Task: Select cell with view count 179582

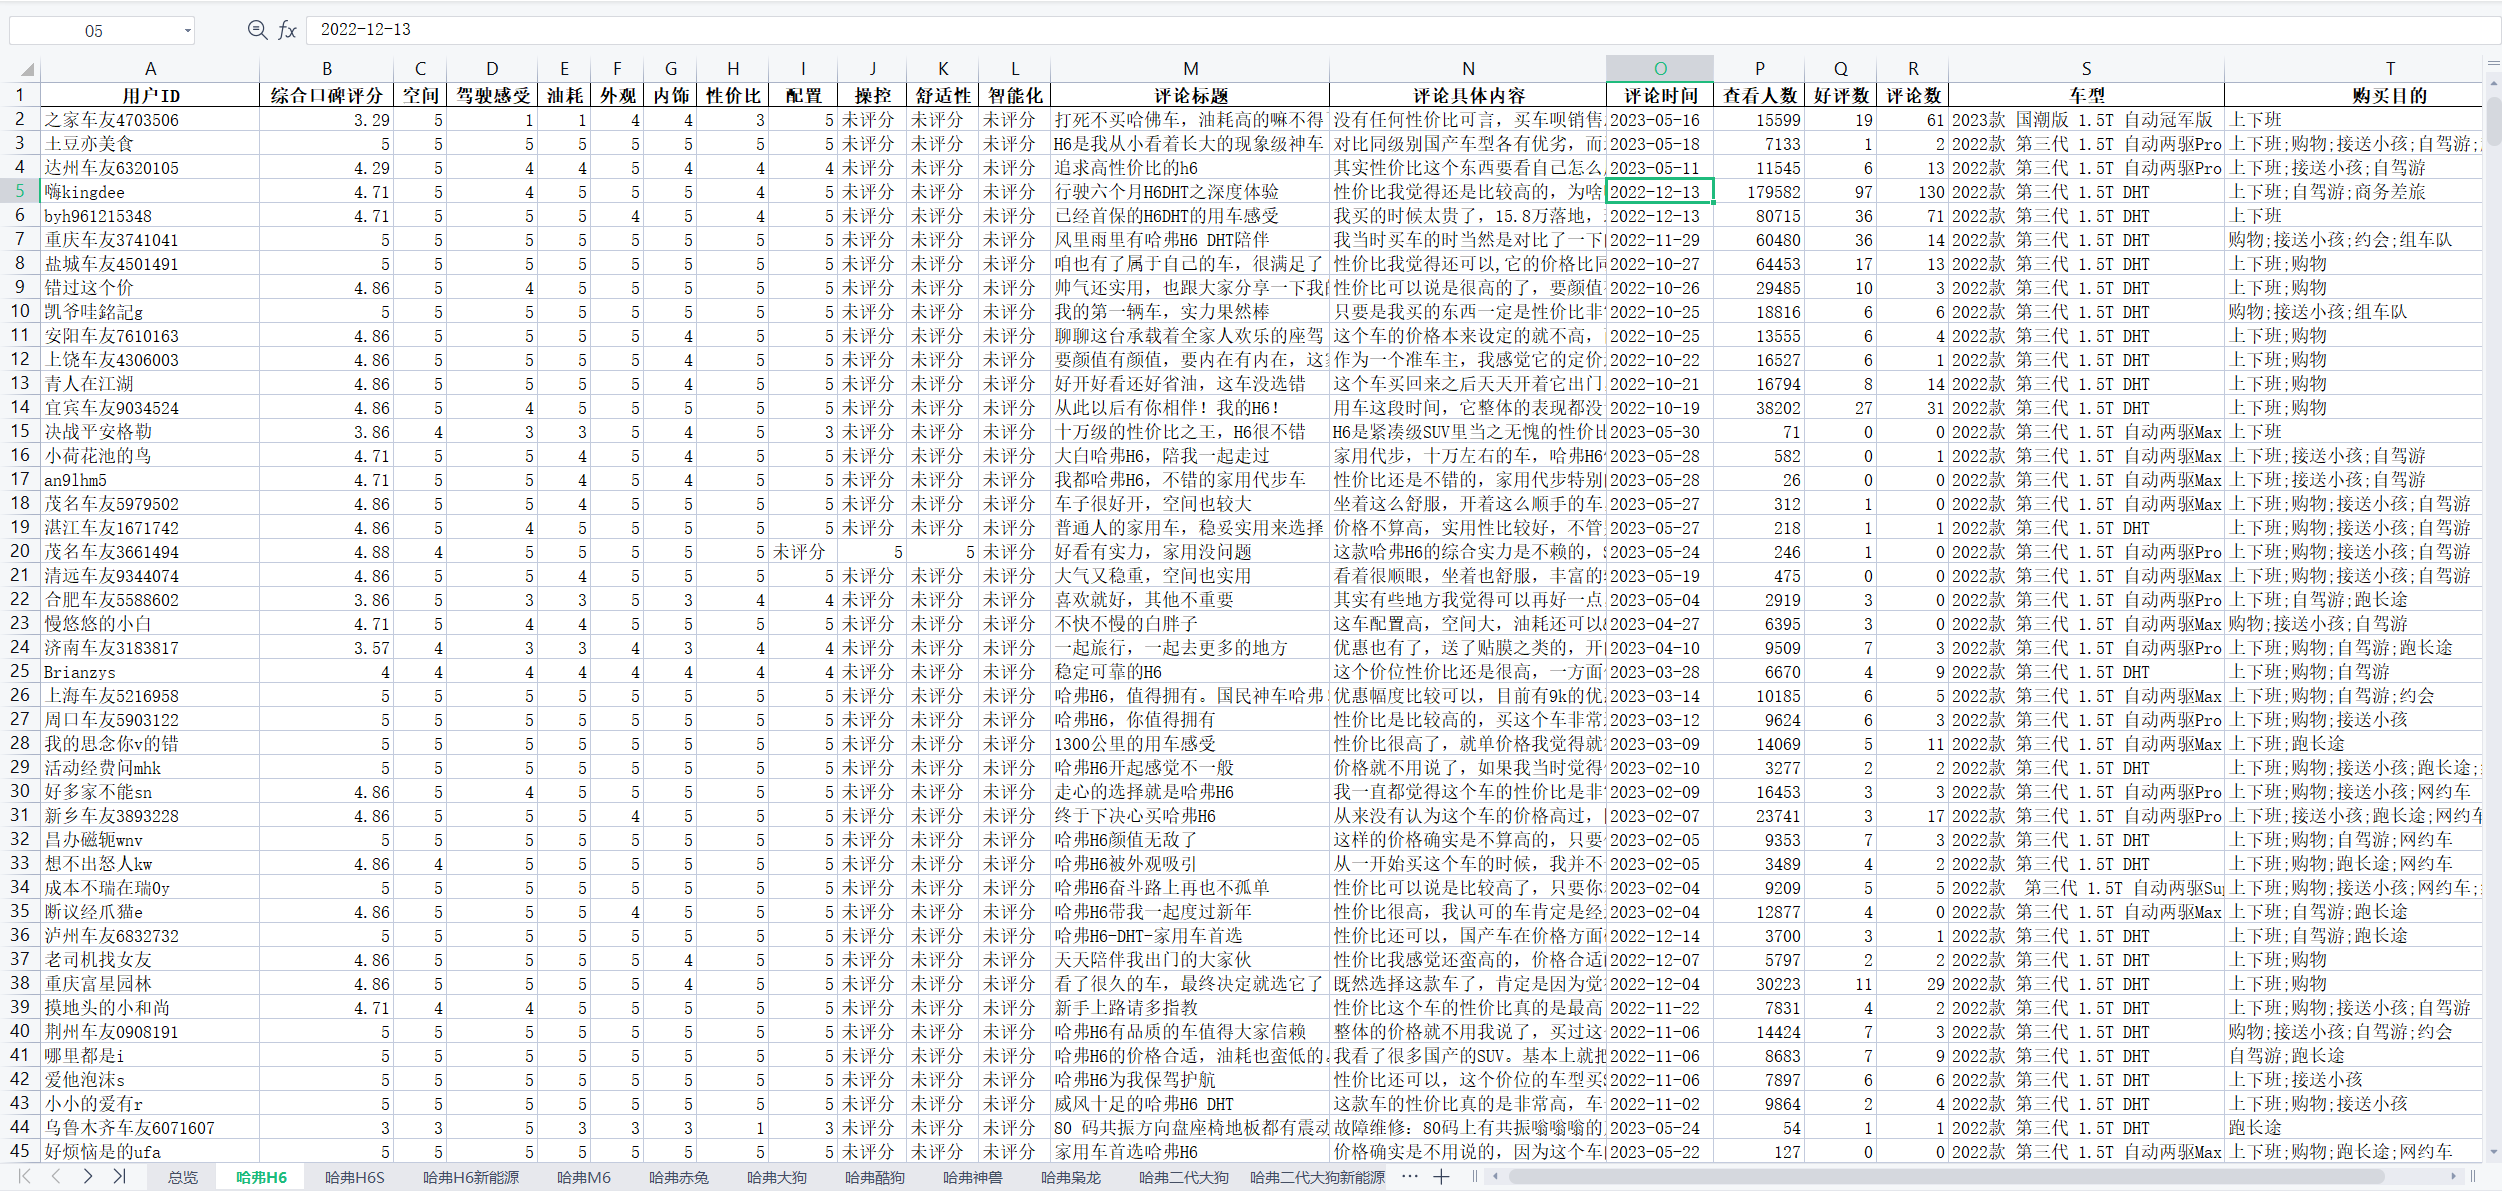Action: click(1760, 192)
